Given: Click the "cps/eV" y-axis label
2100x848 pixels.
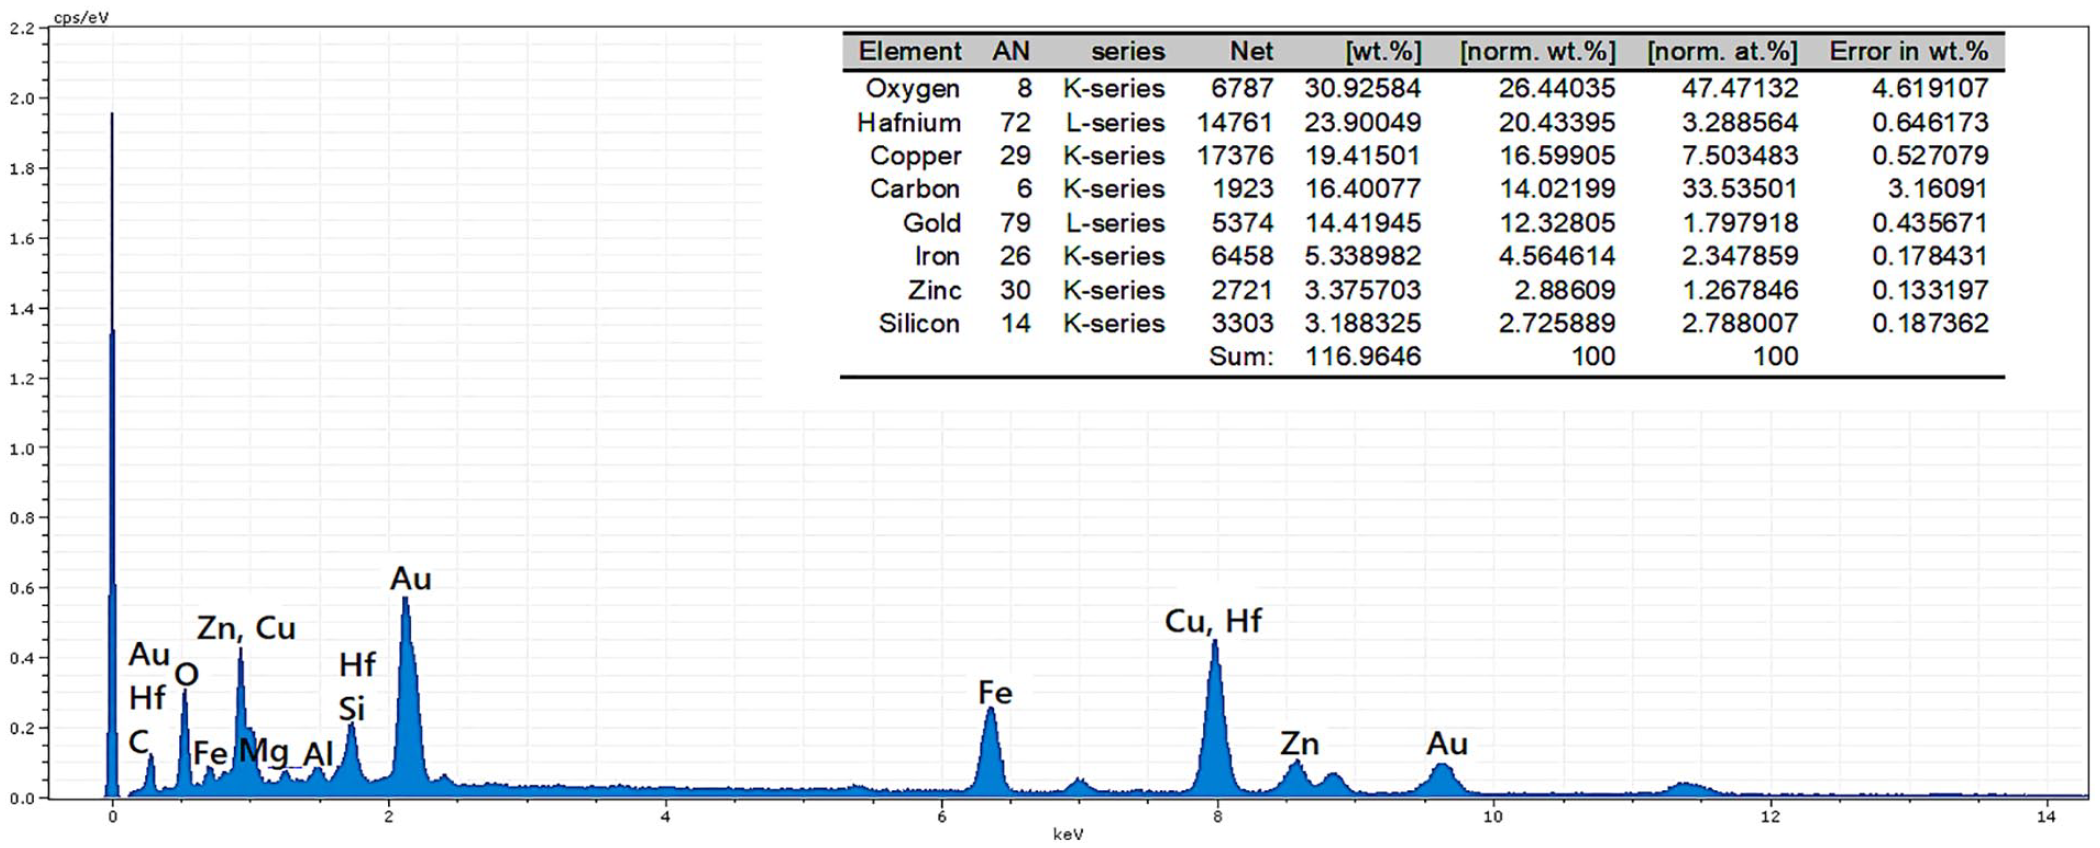Looking at the screenshot, I should (x=81, y=17).
